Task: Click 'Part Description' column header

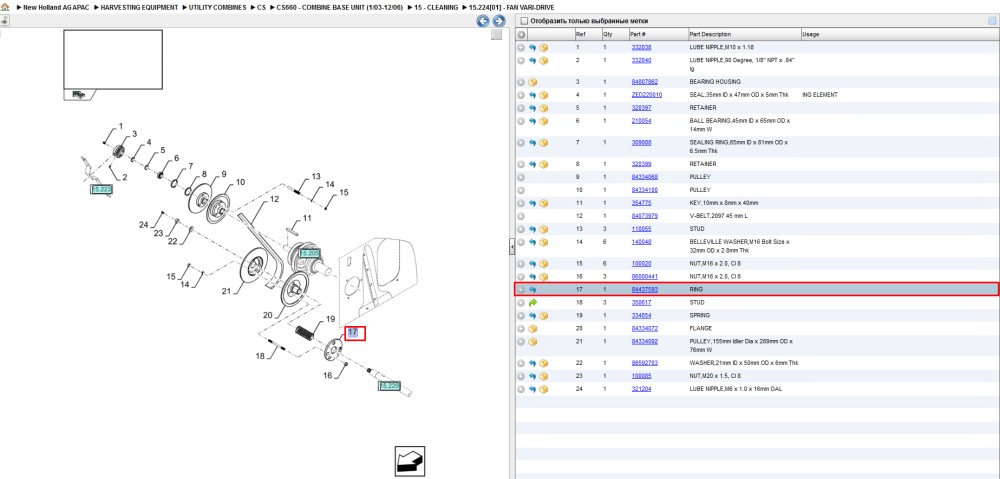Action: click(710, 34)
